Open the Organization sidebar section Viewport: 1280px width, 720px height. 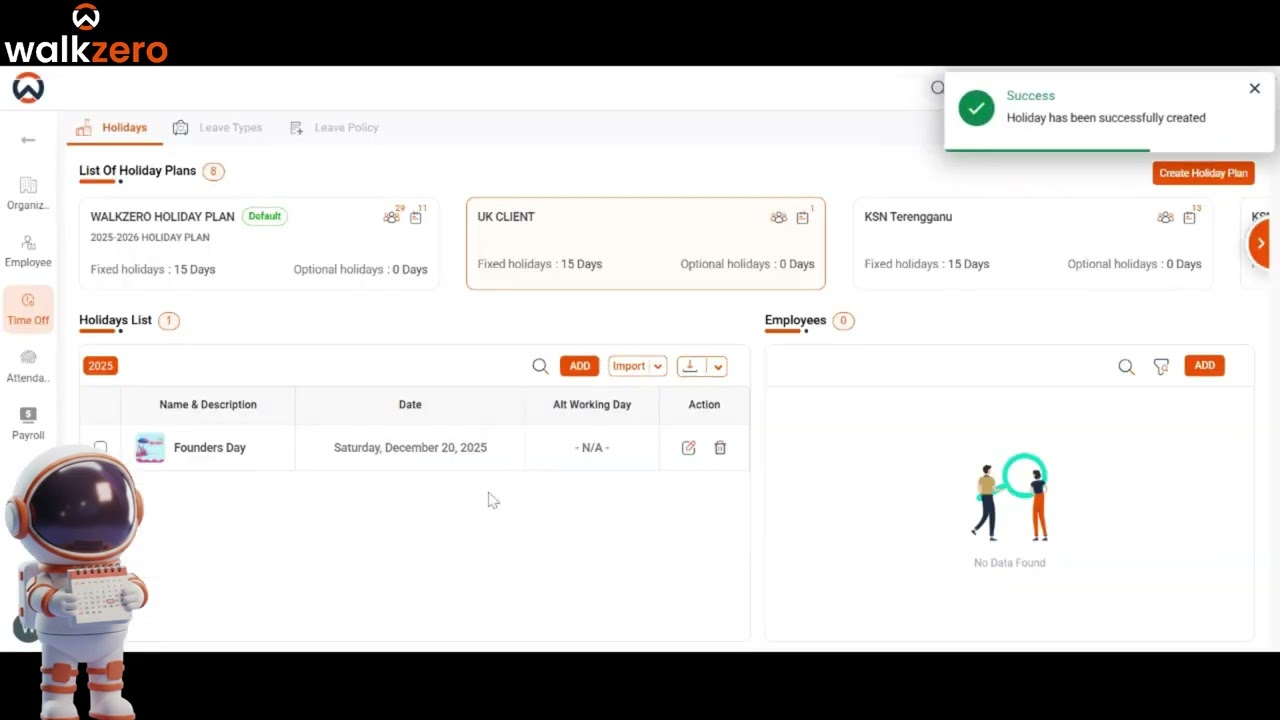coord(28,194)
